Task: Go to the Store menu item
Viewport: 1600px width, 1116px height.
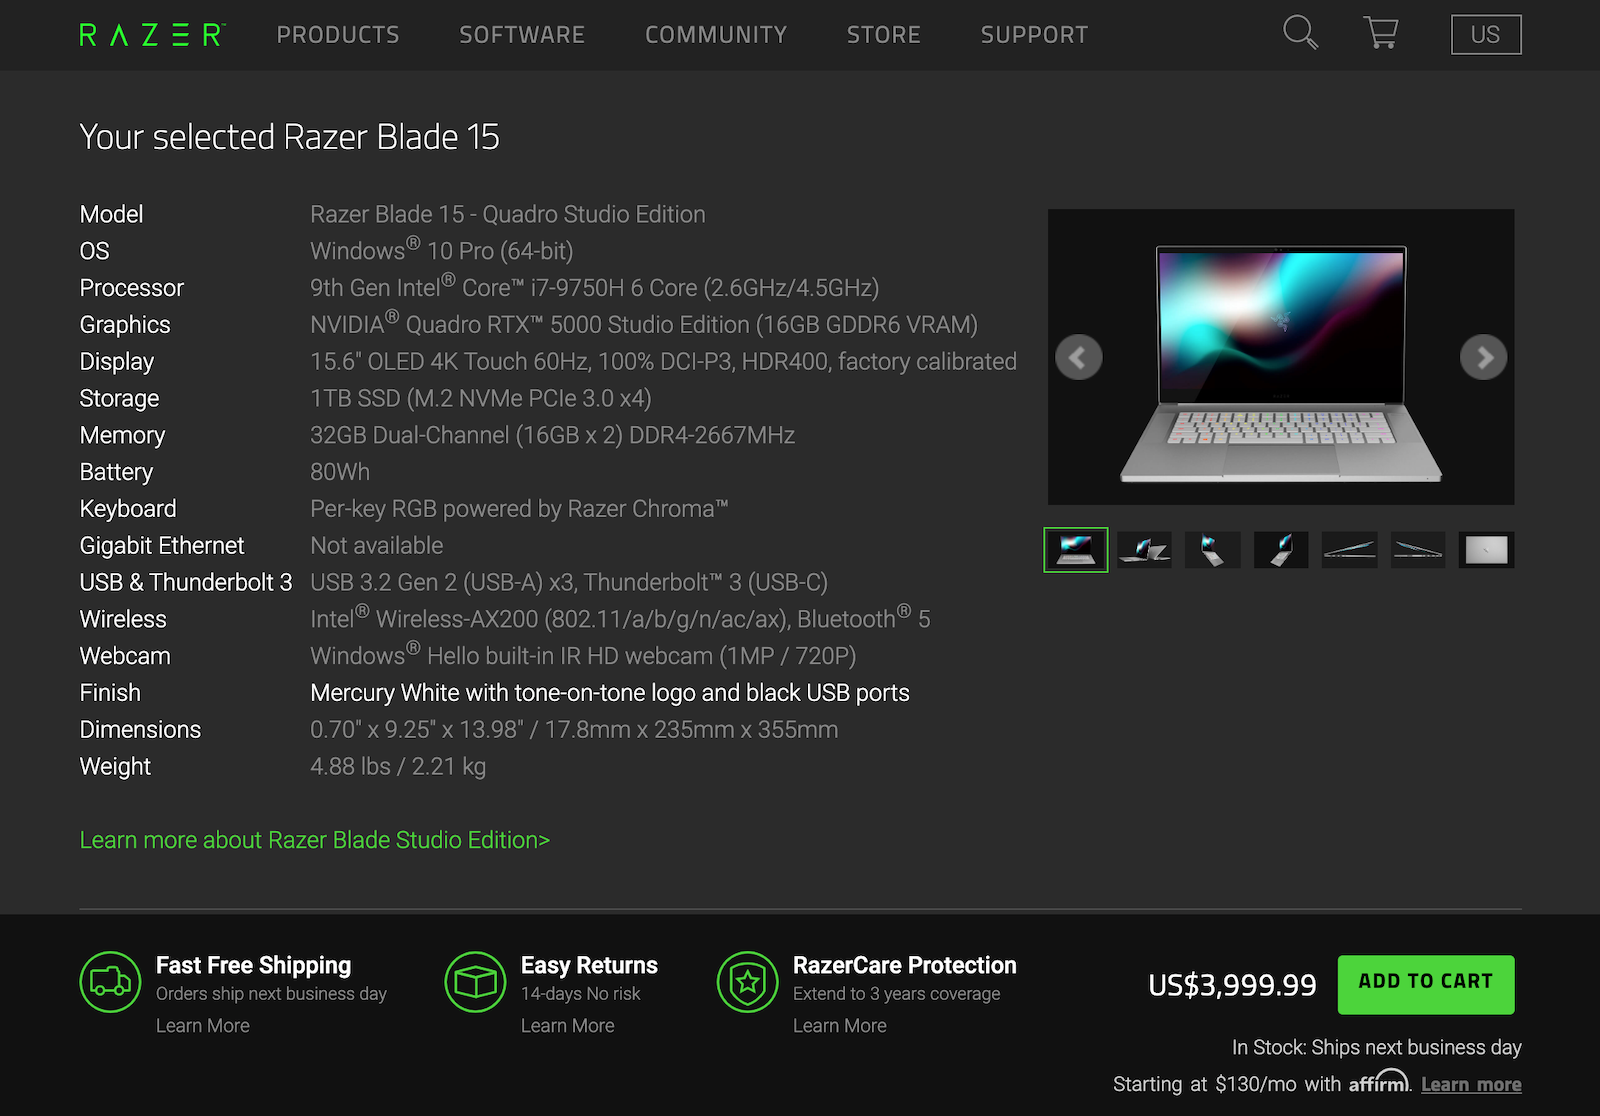Action: click(883, 35)
